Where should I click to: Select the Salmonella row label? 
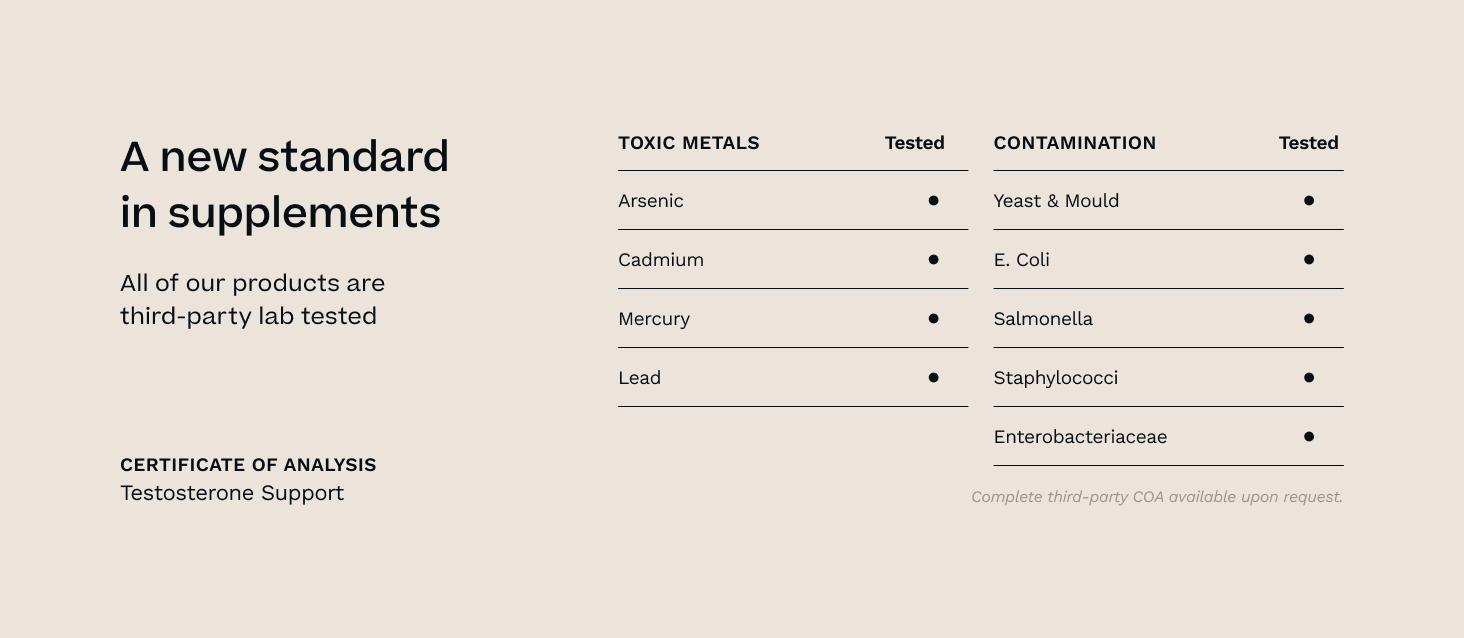1043,319
